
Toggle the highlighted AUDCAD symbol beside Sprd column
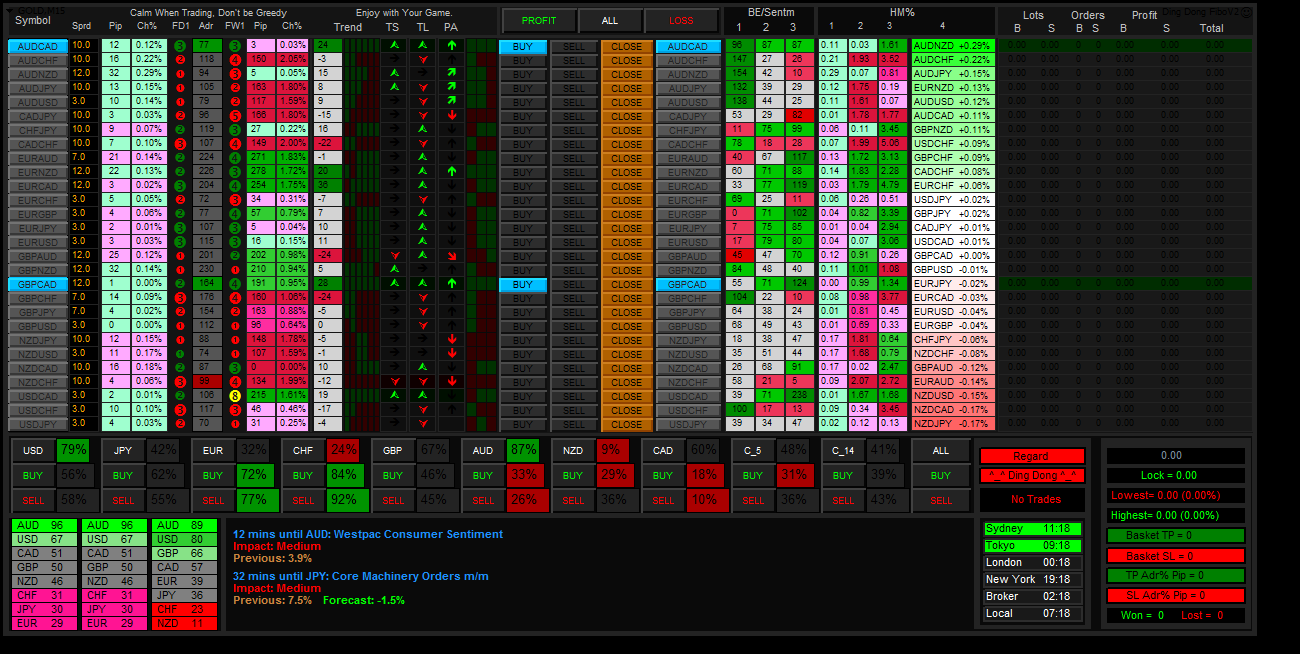click(x=38, y=46)
